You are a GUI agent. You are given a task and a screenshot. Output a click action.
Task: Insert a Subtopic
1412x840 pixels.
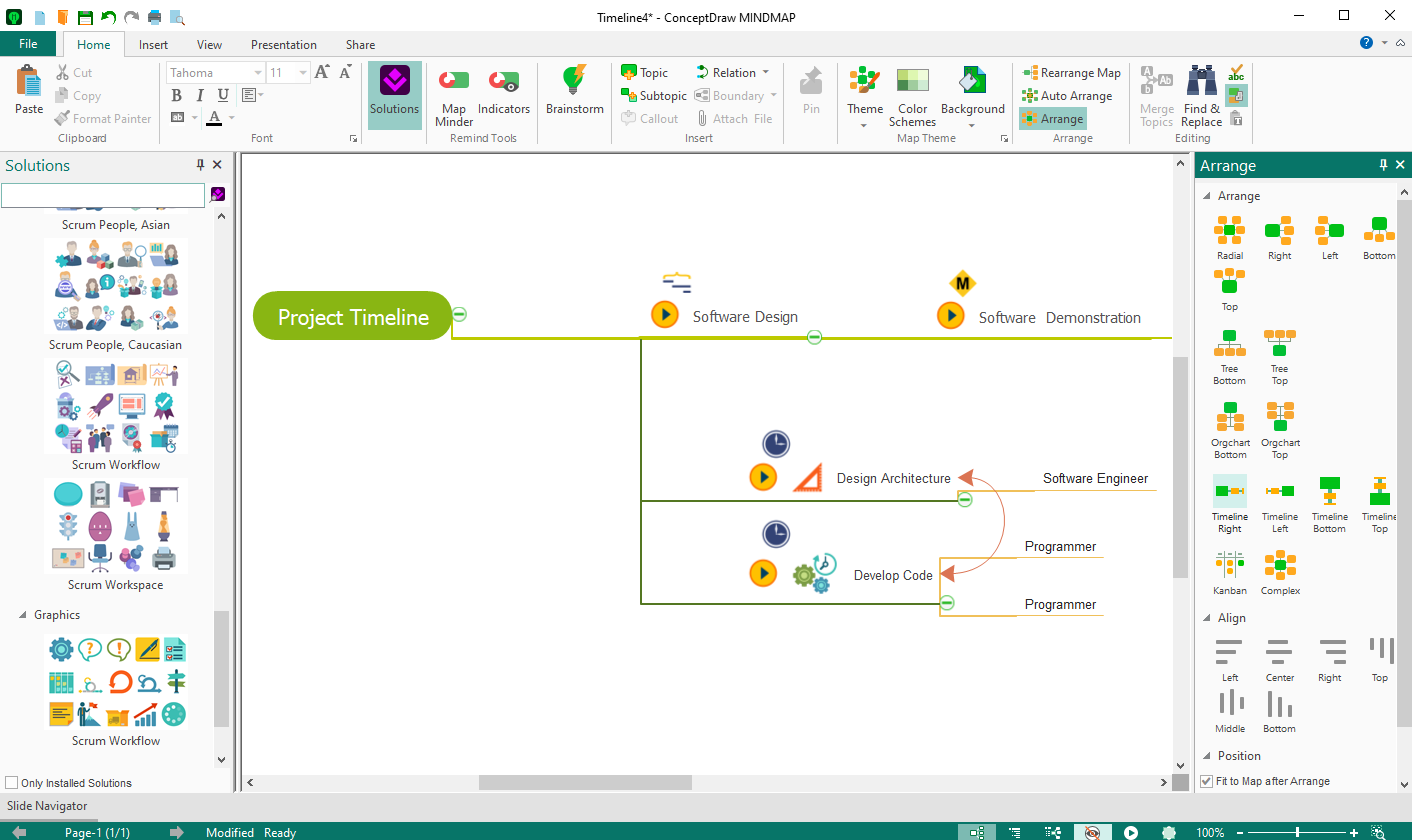coord(654,95)
